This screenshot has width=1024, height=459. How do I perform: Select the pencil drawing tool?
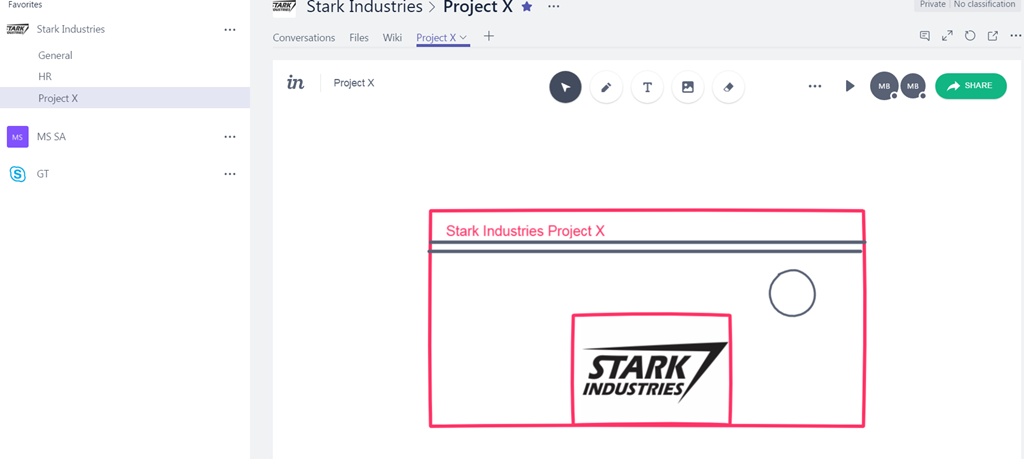606,87
